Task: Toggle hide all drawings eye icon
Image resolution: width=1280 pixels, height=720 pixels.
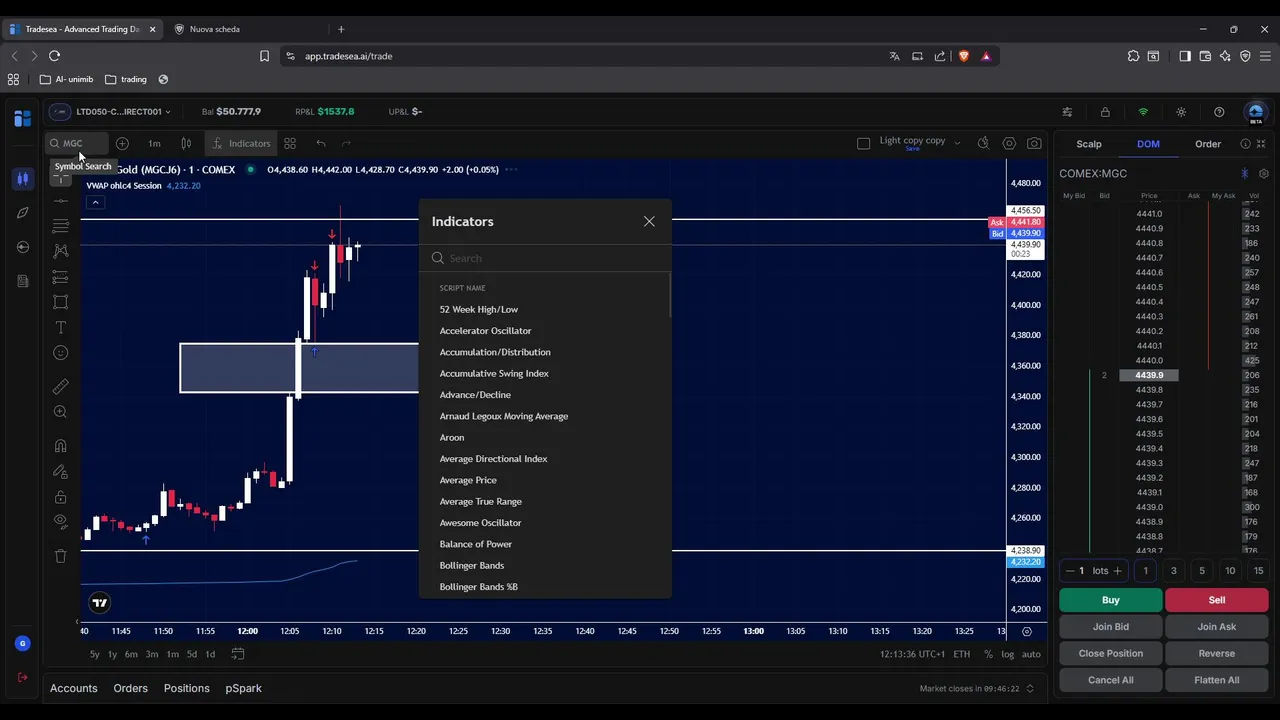Action: pyautogui.click(x=61, y=521)
